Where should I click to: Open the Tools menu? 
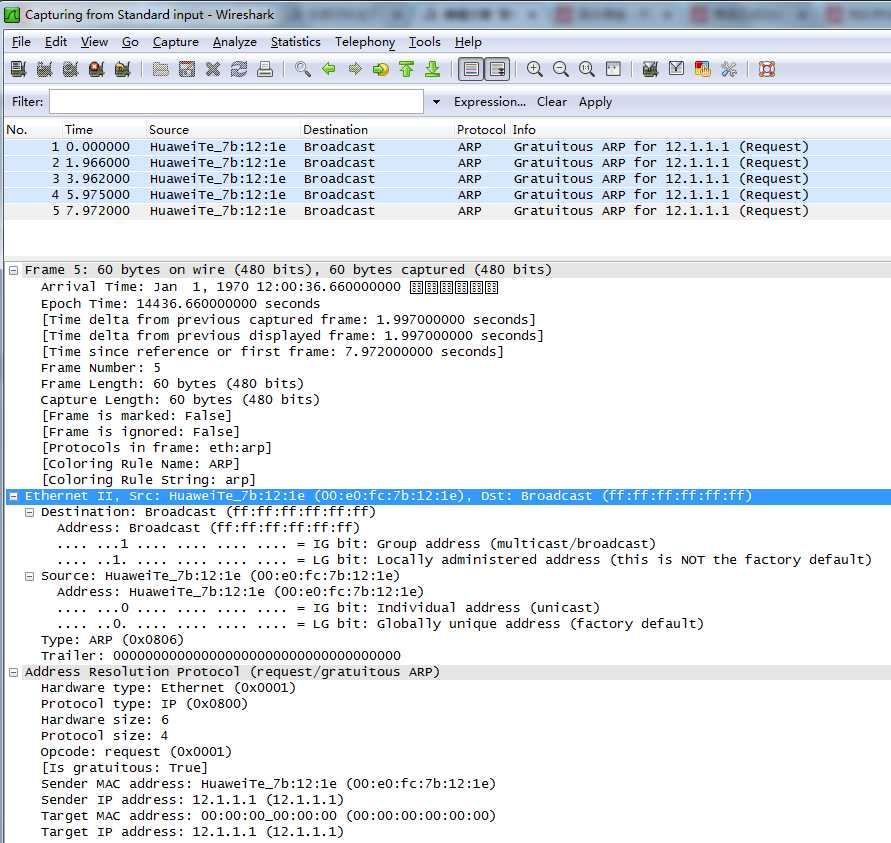coord(425,42)
